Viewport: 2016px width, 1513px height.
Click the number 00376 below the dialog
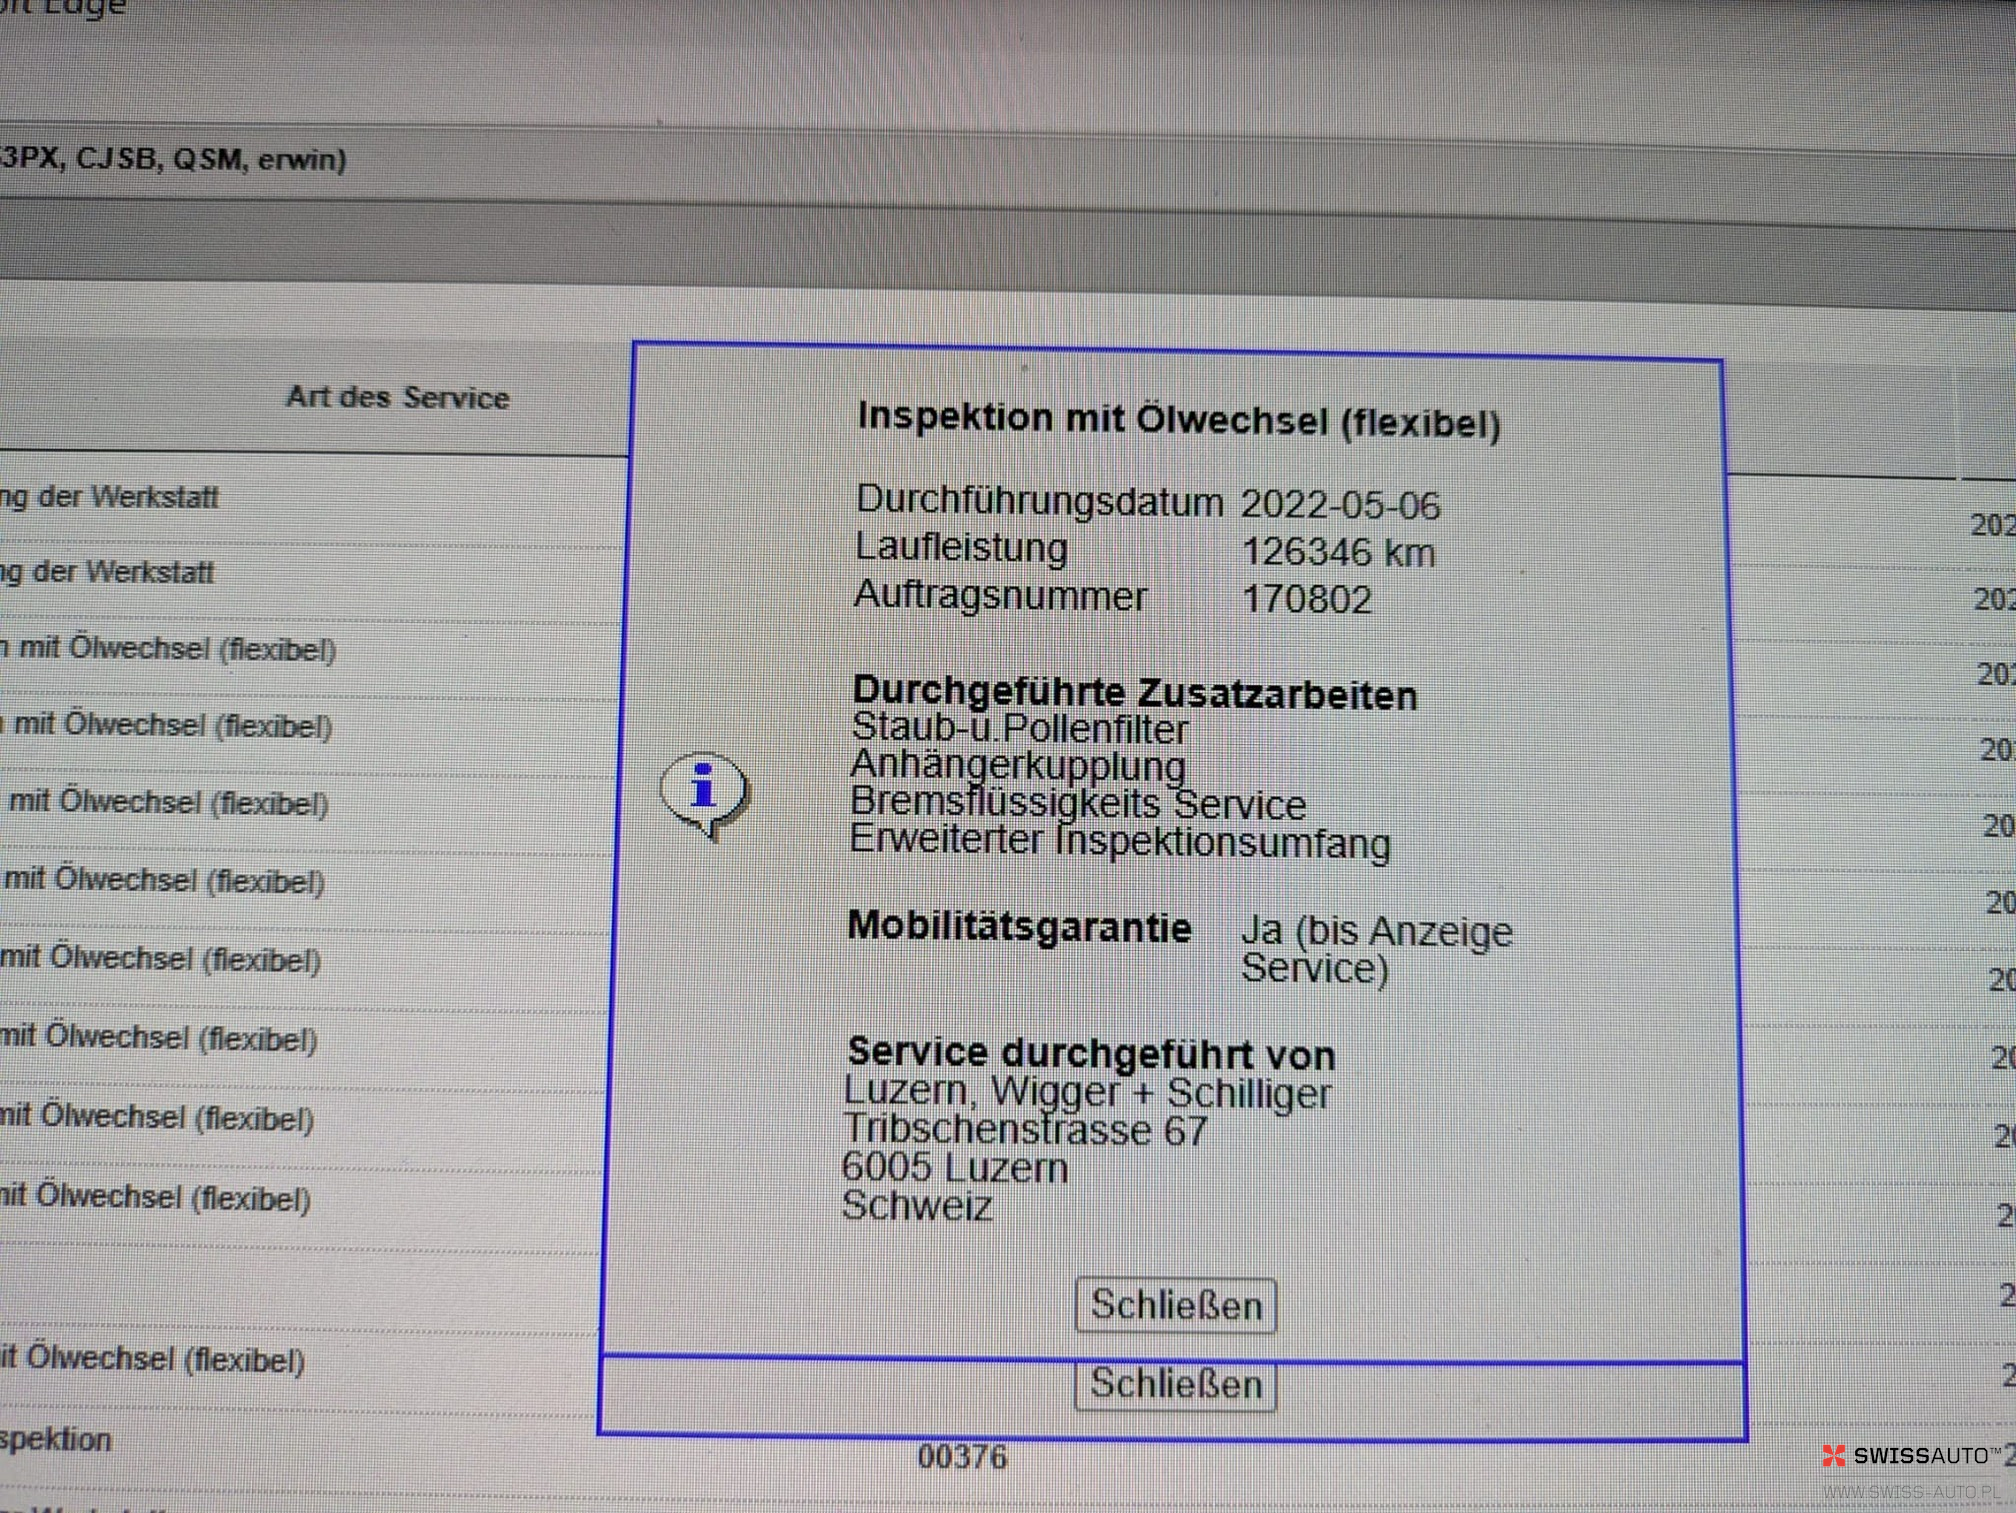pos(962,1456)
